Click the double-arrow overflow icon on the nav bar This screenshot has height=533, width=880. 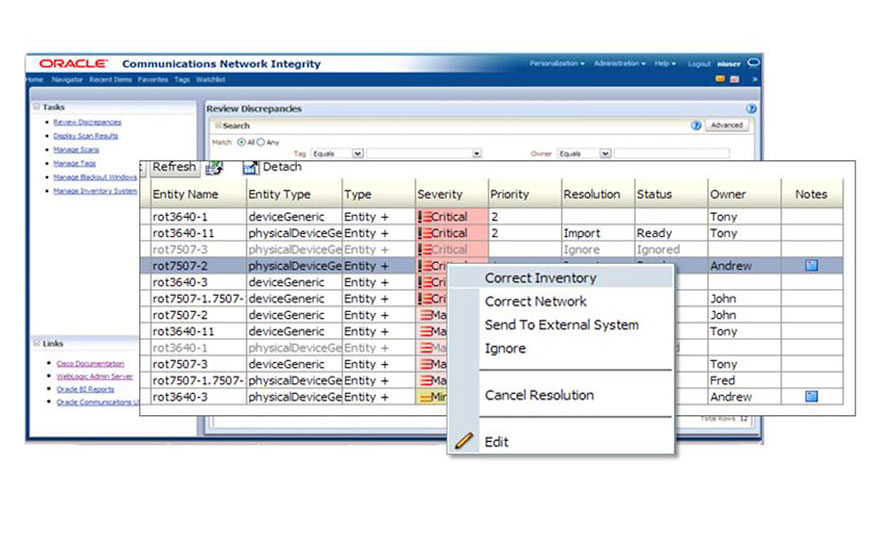(755, 79)
